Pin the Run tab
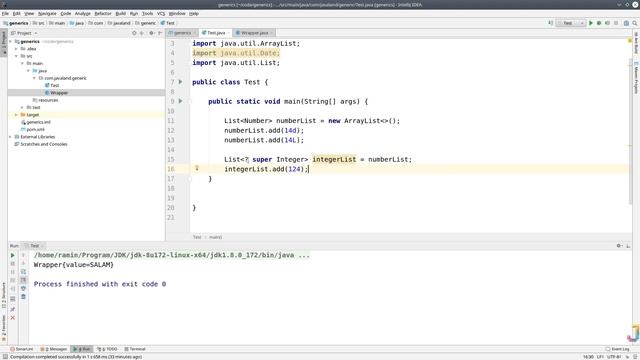The width and height of the screenshot is (640, 360). coord(13,309)
